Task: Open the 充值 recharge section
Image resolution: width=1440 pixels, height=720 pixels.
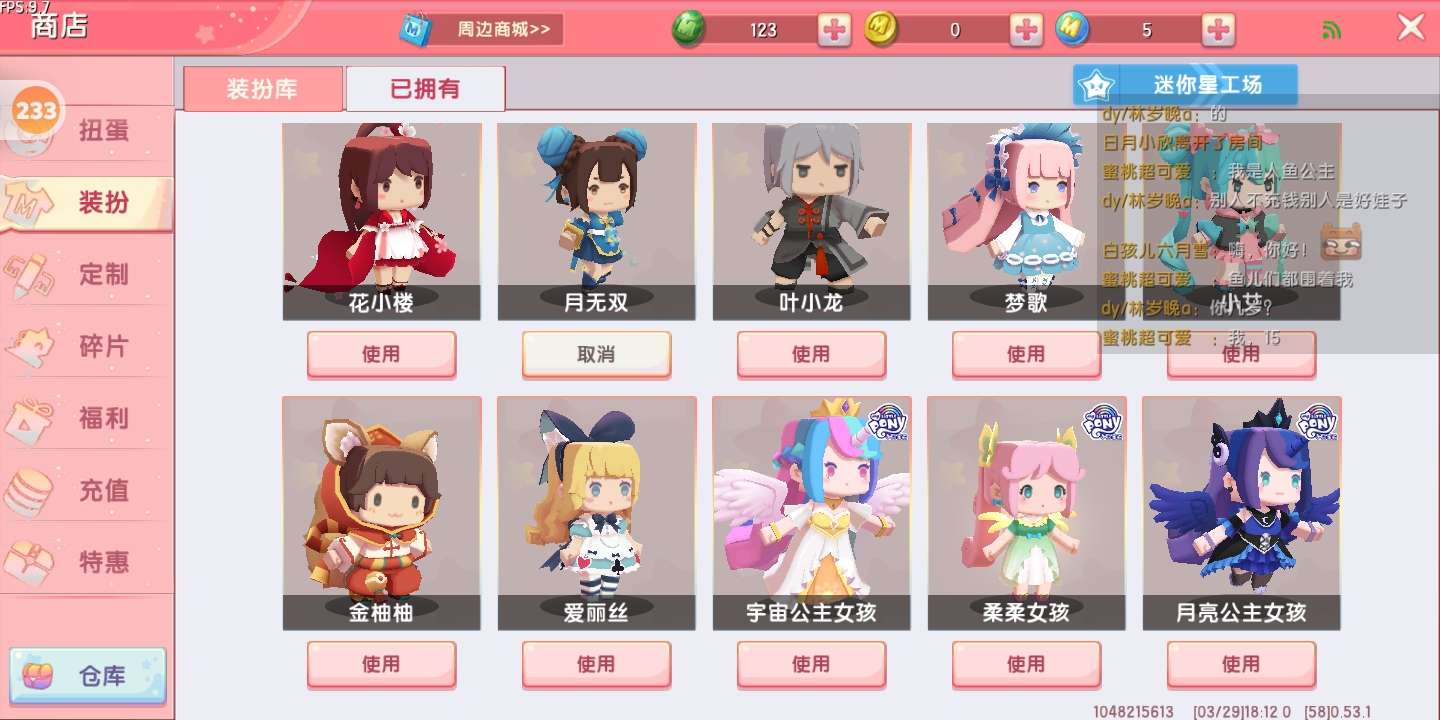Action: (x=87, y=490)
